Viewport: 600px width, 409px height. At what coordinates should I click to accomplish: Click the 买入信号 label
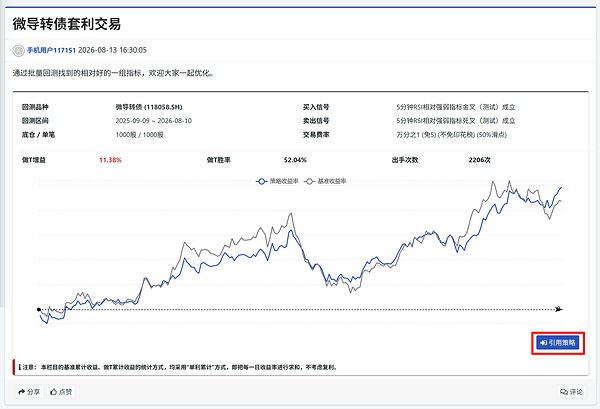[316, 107]
